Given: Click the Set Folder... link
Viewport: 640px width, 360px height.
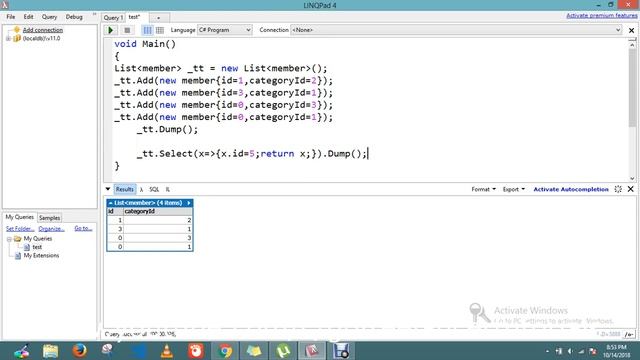Looking at the screenshot, I should [20, 229].
